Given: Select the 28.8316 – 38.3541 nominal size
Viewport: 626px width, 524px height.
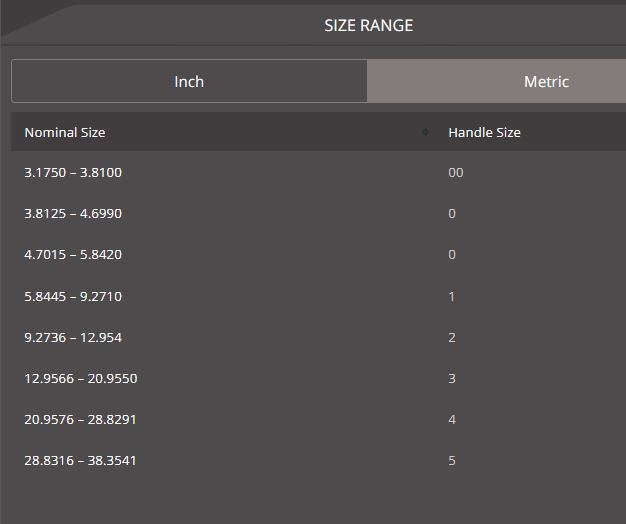Looking at the screenshot, I should pyautogui.click(x=80, y=461).
